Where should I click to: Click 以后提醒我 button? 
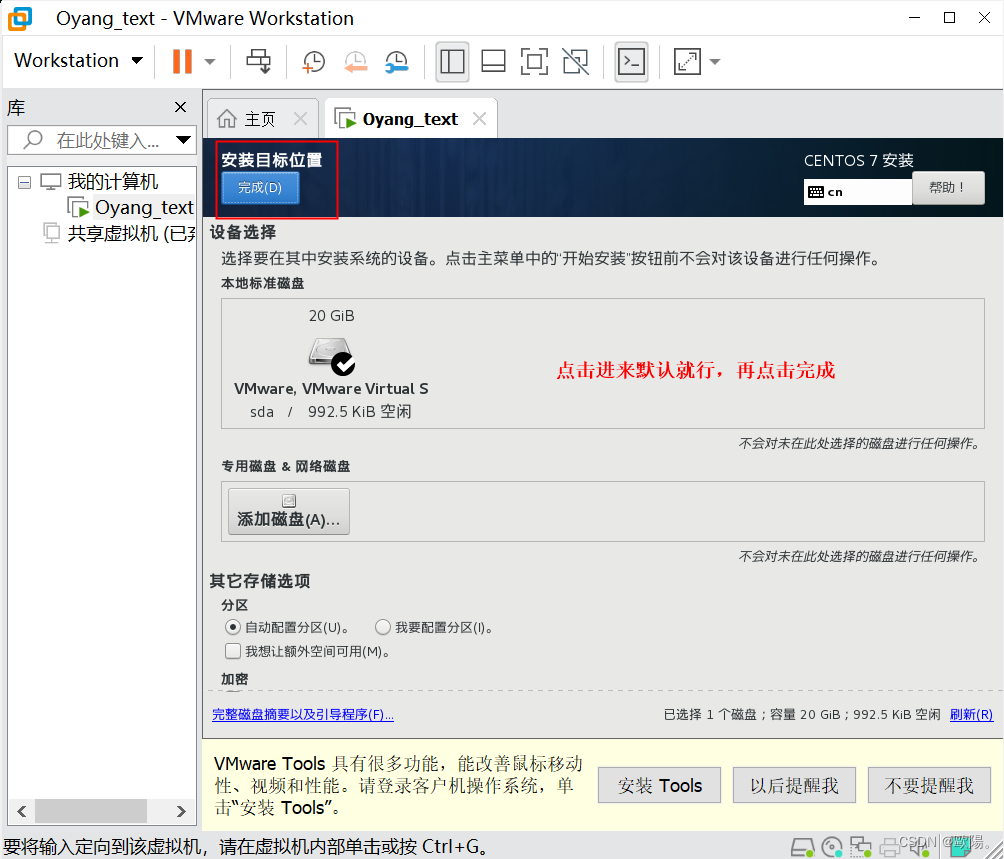(x=794, y=785)
